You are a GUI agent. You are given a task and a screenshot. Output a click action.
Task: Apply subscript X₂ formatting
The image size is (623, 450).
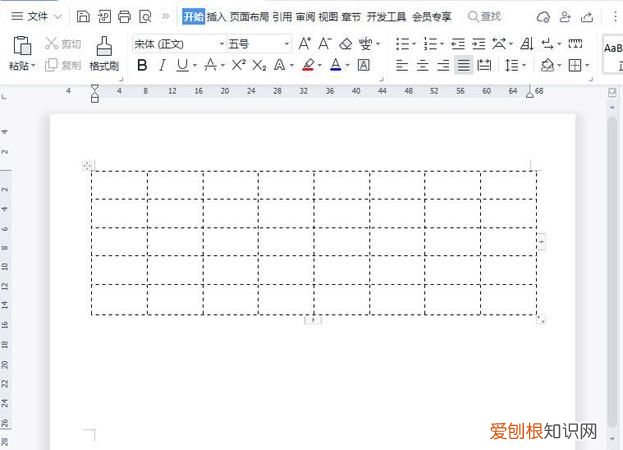(x=259, y=65)
